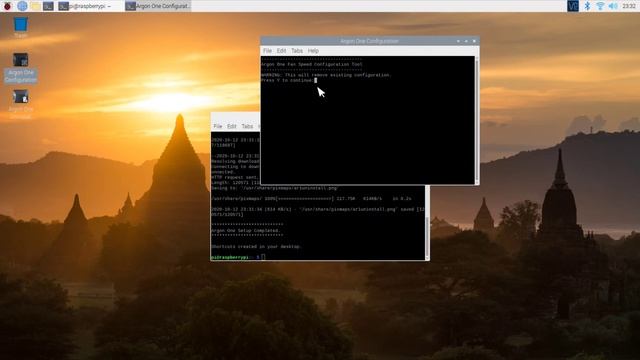Select the Argon One Configuration desktop shortcut
This screenshot has height=360, width=640.
click(20, 68)
